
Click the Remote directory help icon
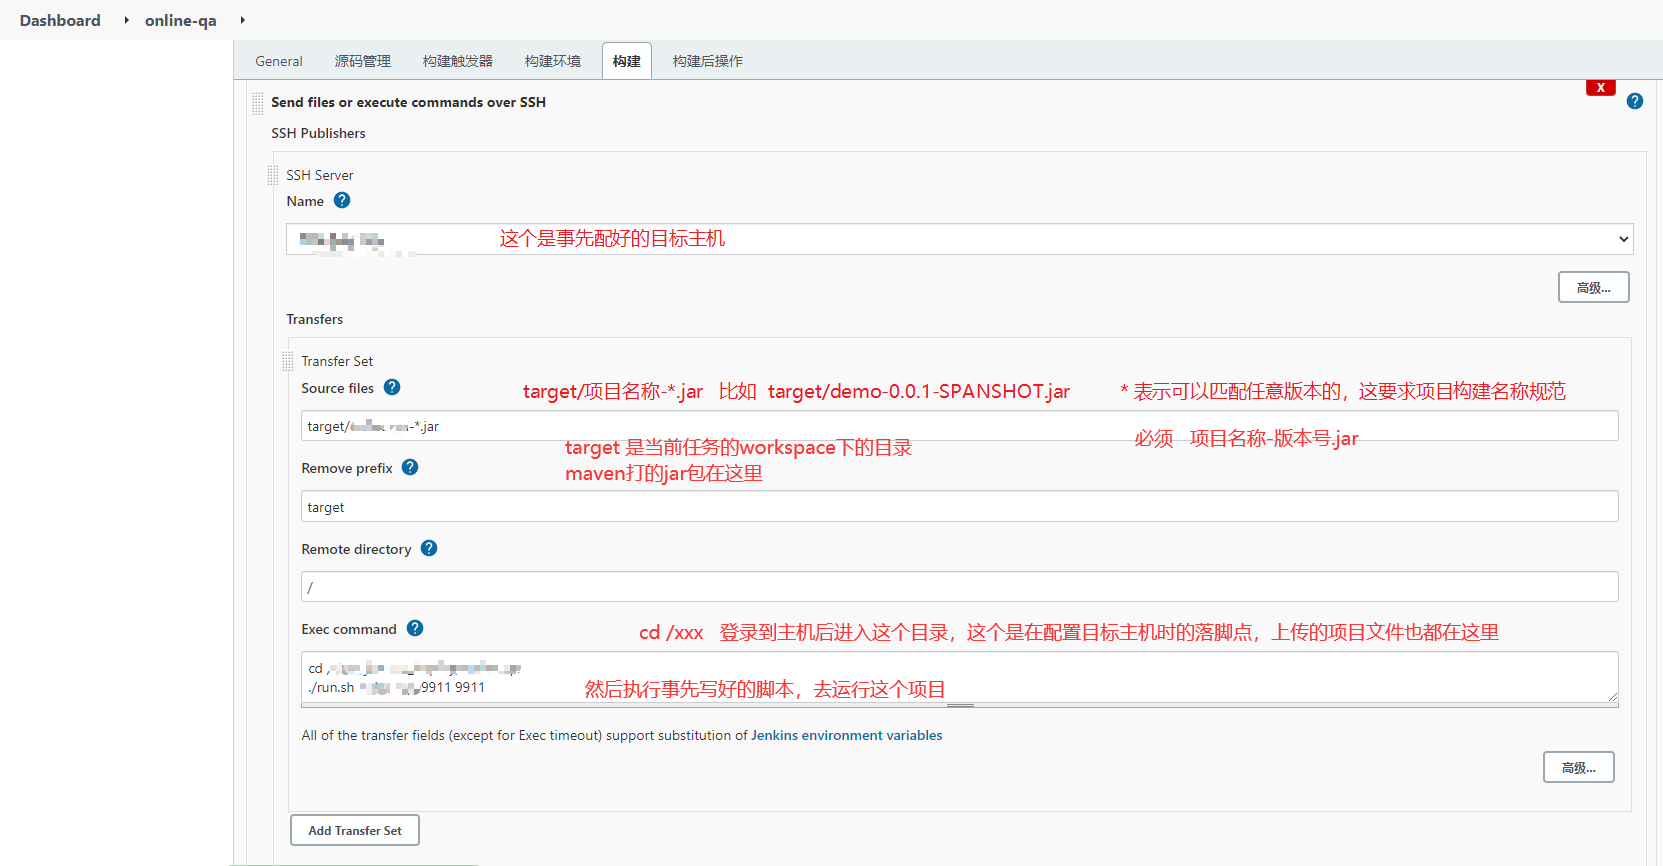429,548
